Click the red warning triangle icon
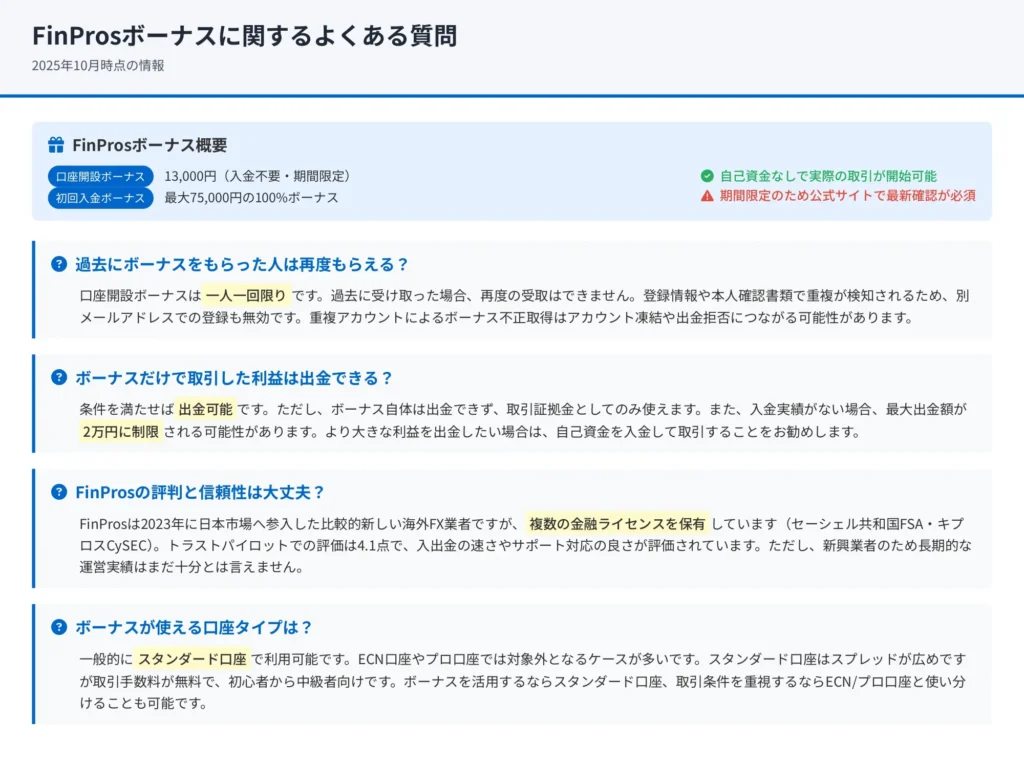The height and width of the screenshot is (765, 1024). pyautogui.click(x=707, y=196)
